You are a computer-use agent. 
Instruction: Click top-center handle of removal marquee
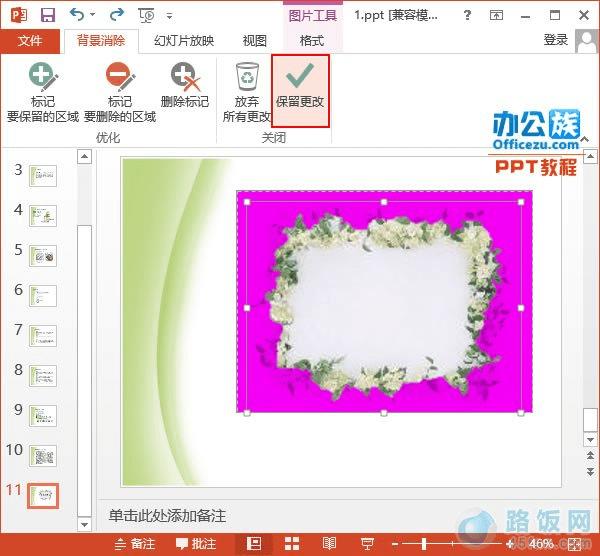(384, 202)
